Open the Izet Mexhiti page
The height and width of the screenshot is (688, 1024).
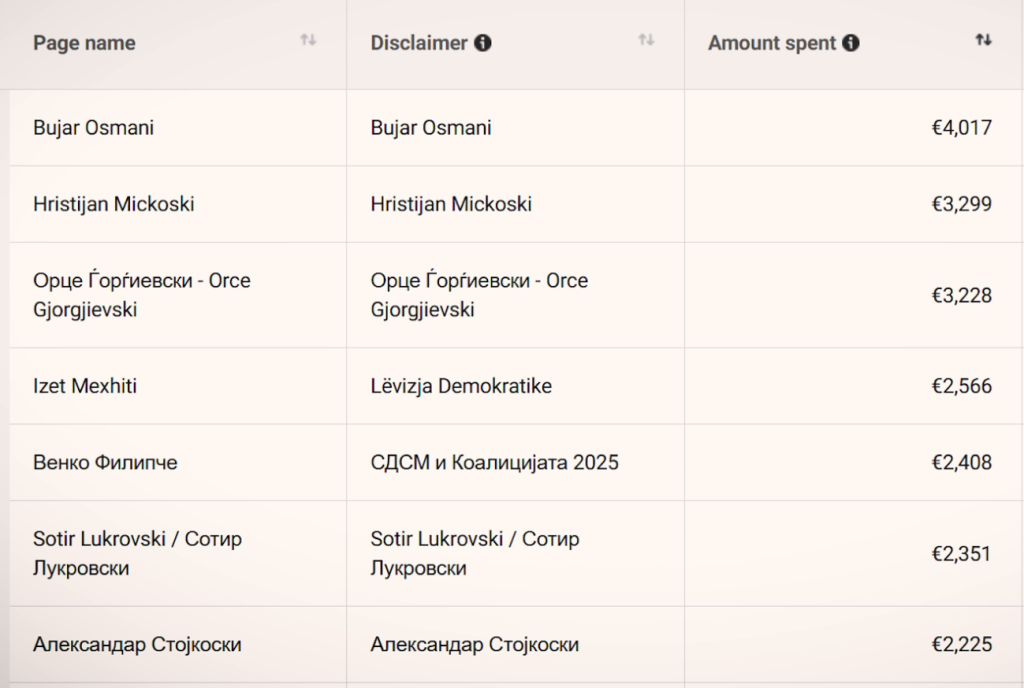85,386
